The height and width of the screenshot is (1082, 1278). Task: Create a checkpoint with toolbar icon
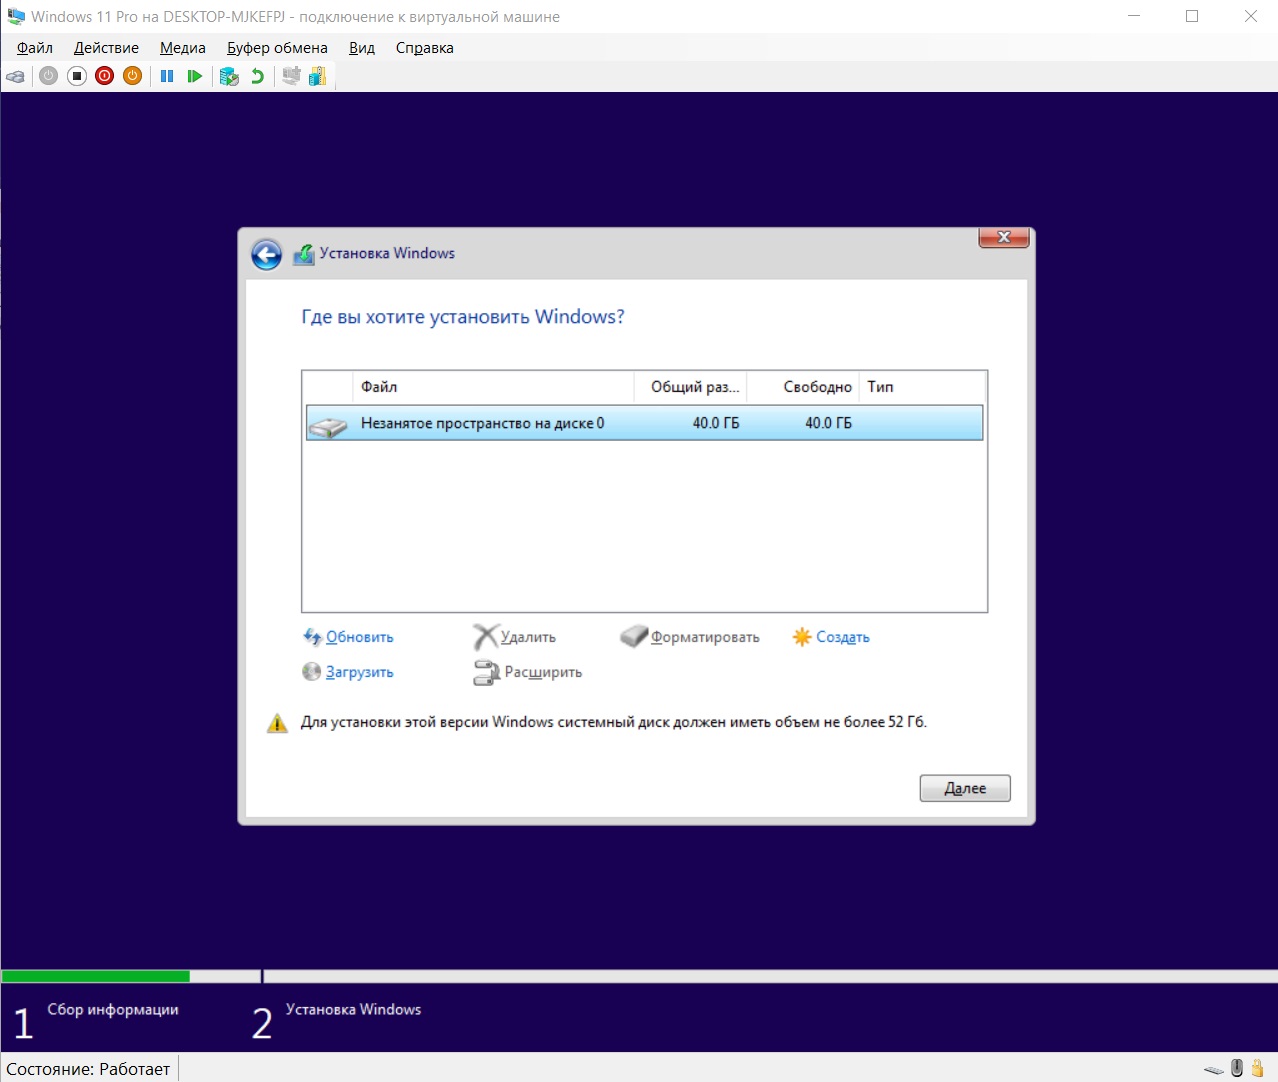tap(229, 76)
